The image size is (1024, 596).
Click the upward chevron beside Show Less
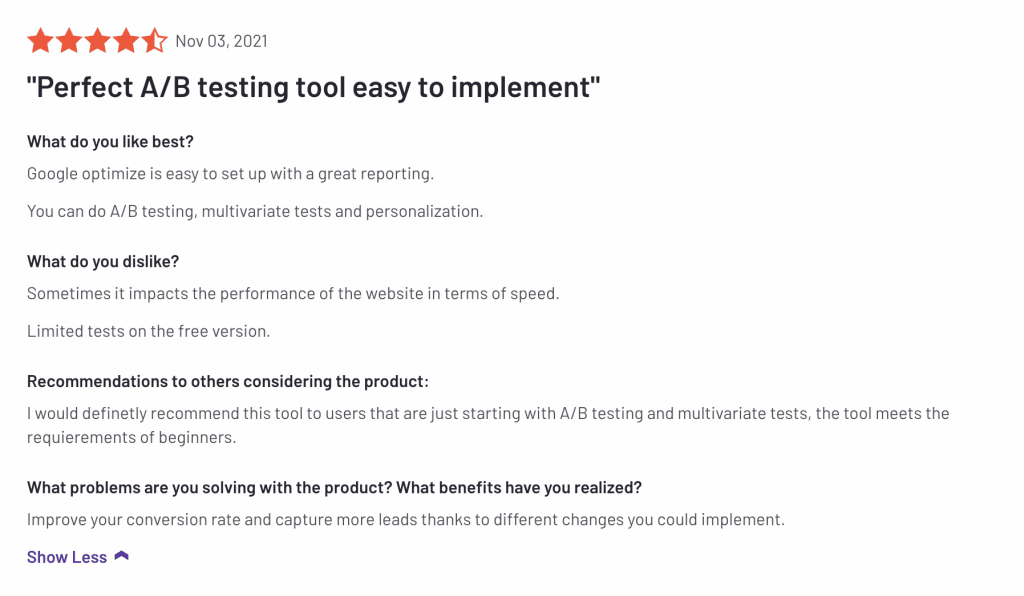(x=122, y=556)
